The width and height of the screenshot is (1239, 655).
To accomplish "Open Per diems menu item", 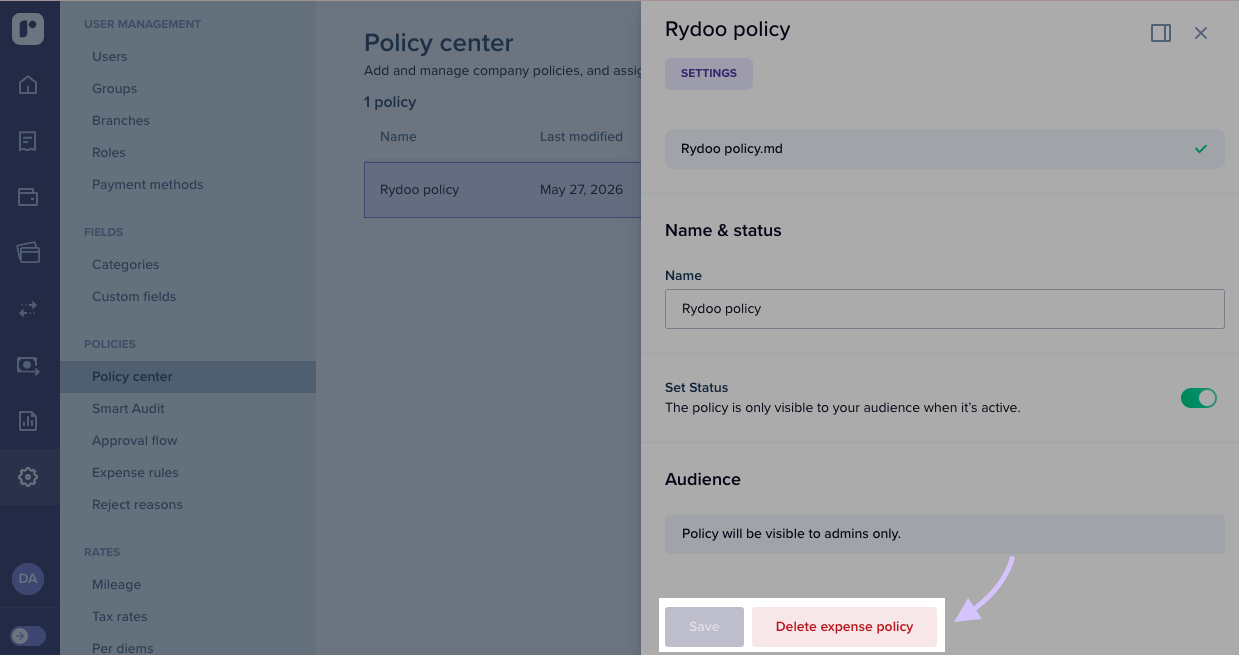I will (123, 647).
